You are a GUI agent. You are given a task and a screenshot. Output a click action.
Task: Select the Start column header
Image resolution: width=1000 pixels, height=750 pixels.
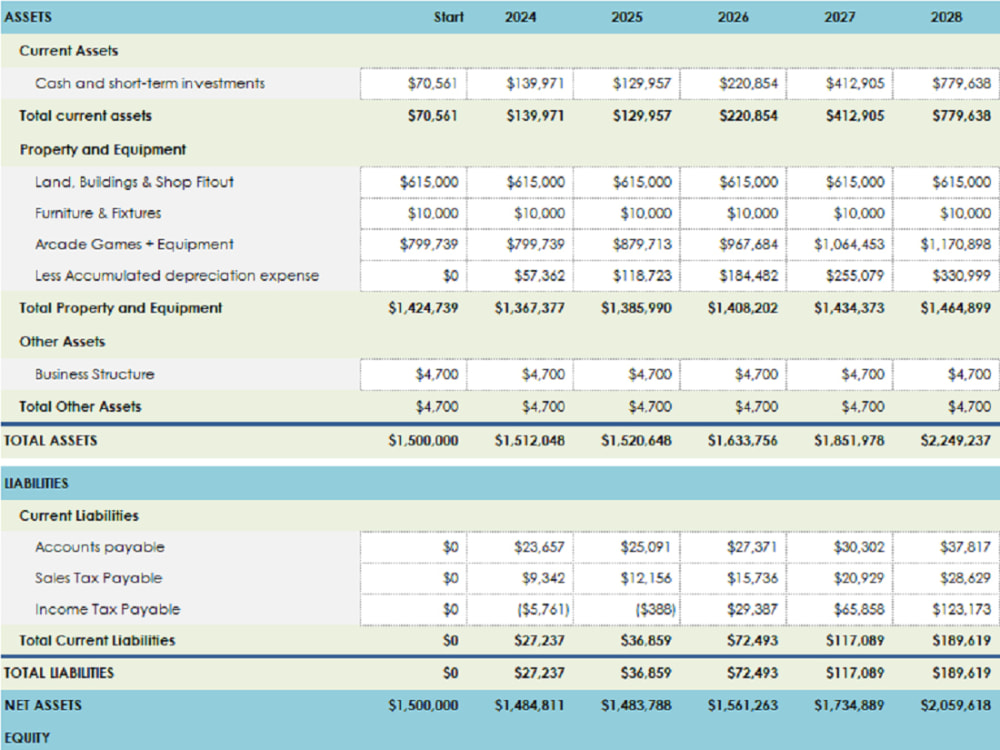(448, 17)
